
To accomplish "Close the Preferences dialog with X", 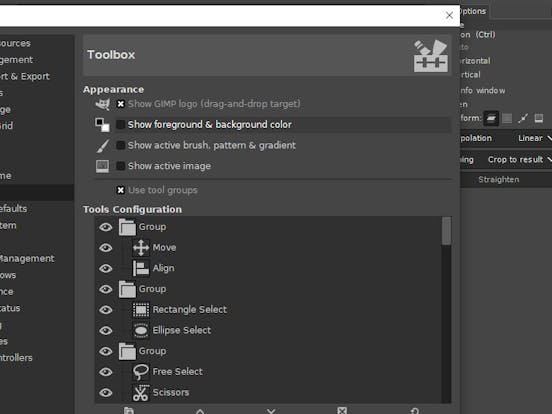I will (x=449, y=15).
